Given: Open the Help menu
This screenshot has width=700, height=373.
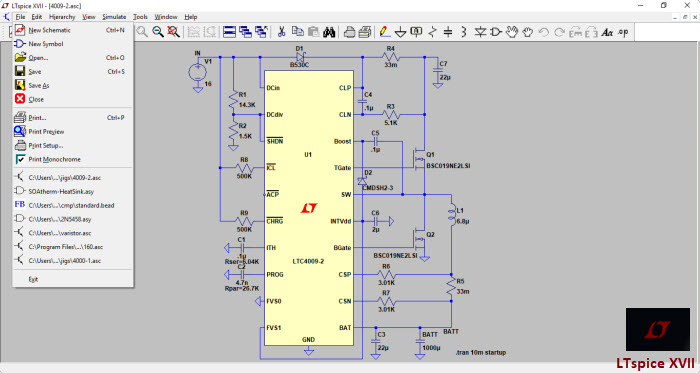Looking at the screenshot, I should click(x=191, y=17).
